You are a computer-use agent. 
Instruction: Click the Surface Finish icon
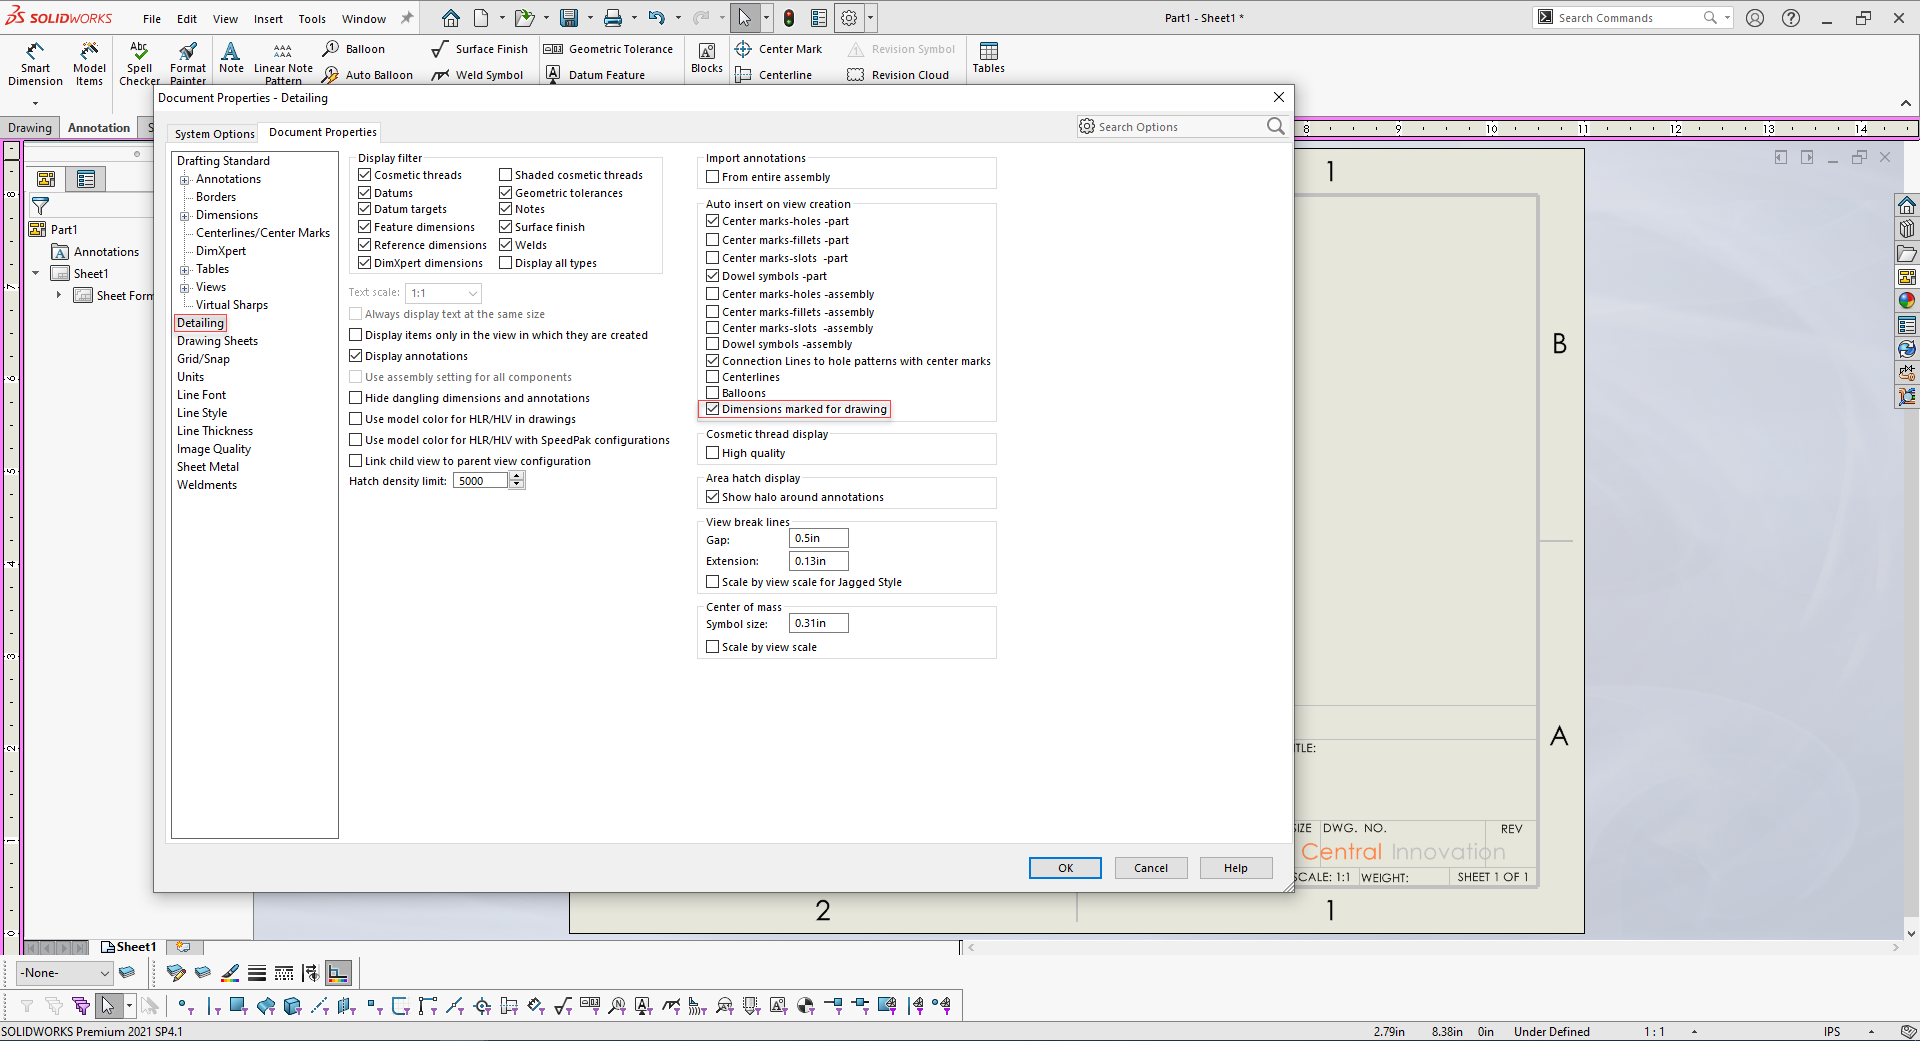coord(440,49)
